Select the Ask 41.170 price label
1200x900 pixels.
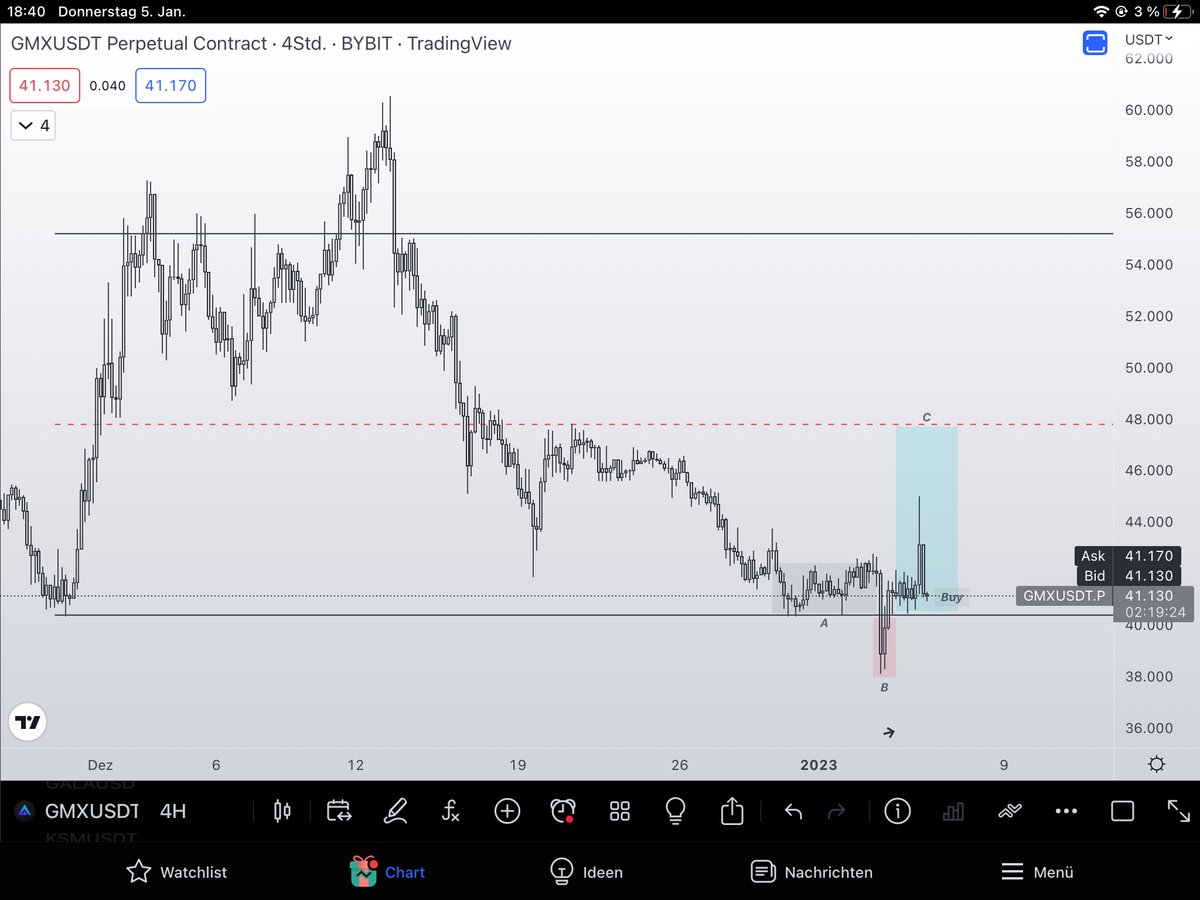(x=1128, y=556)
